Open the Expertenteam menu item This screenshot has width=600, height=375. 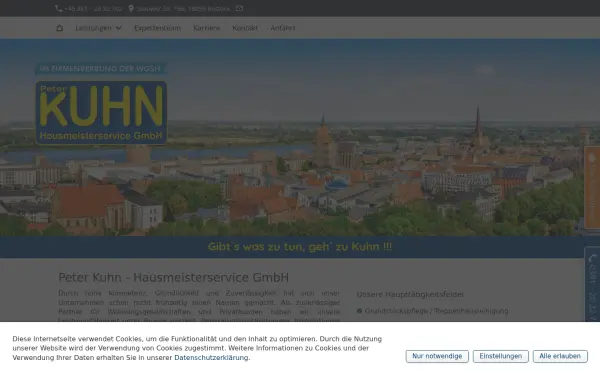coord(157,28)
